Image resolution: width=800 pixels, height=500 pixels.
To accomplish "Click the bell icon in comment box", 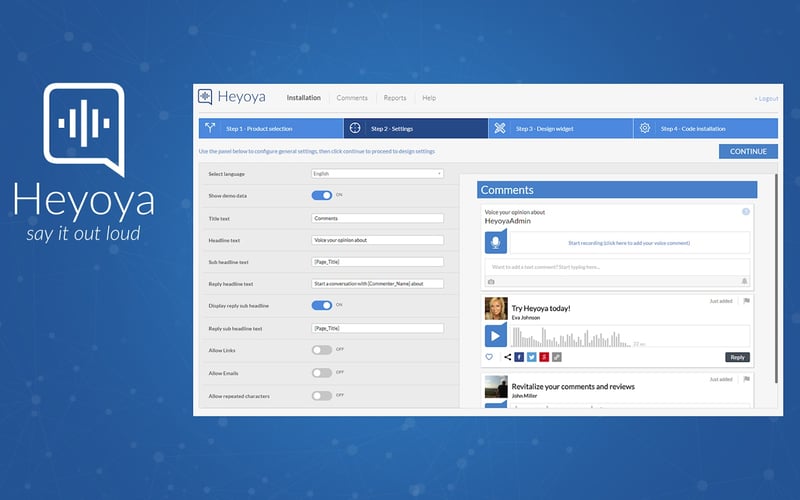I will [x=744, y=281].
